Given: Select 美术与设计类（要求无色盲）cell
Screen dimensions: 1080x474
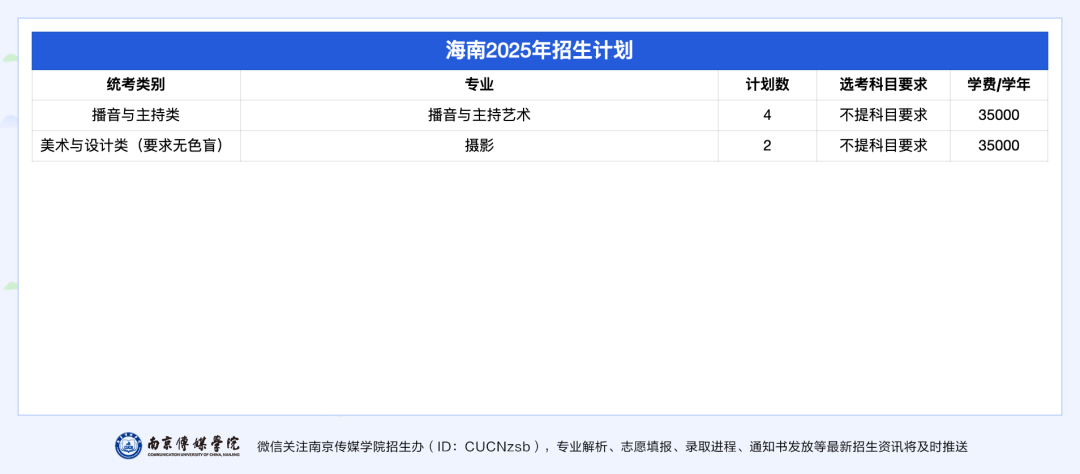Looking at the screenshot, I should click(136, 145).
